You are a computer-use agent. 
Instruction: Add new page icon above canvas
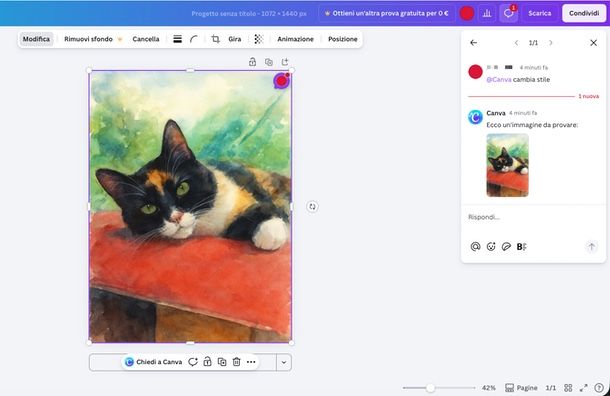pyautogui.click(x=285, y=62)
